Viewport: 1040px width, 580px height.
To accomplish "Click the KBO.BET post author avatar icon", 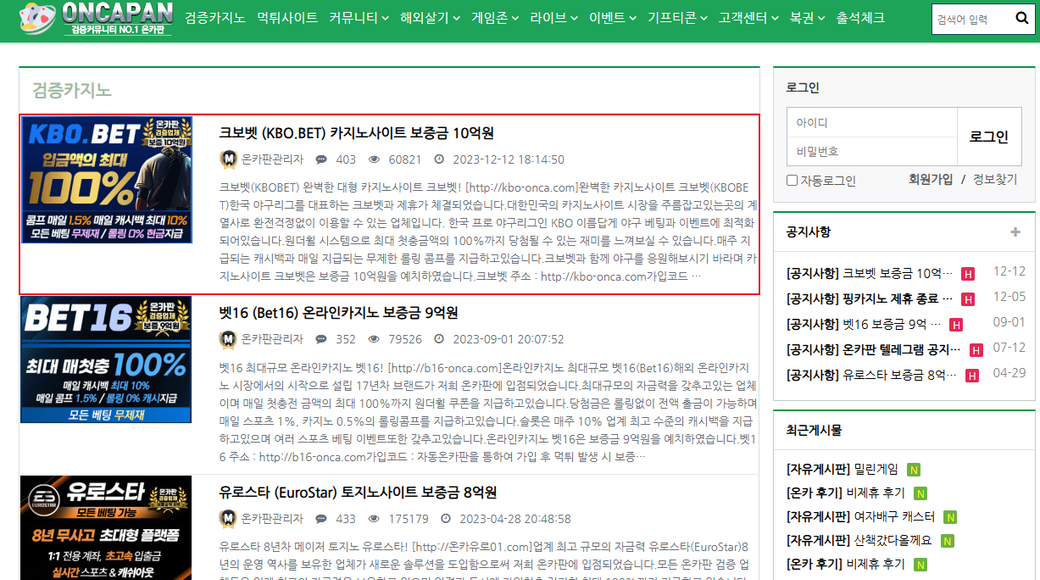I will (228, 159).
